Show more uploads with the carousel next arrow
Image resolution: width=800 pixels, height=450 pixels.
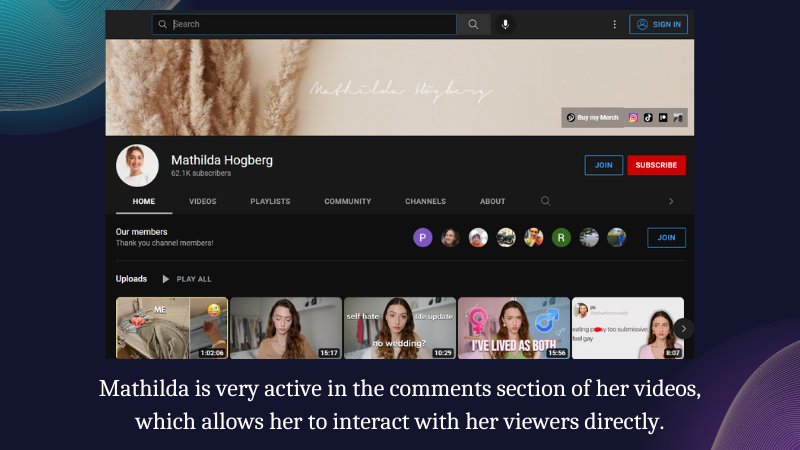[x=684, y=328]
